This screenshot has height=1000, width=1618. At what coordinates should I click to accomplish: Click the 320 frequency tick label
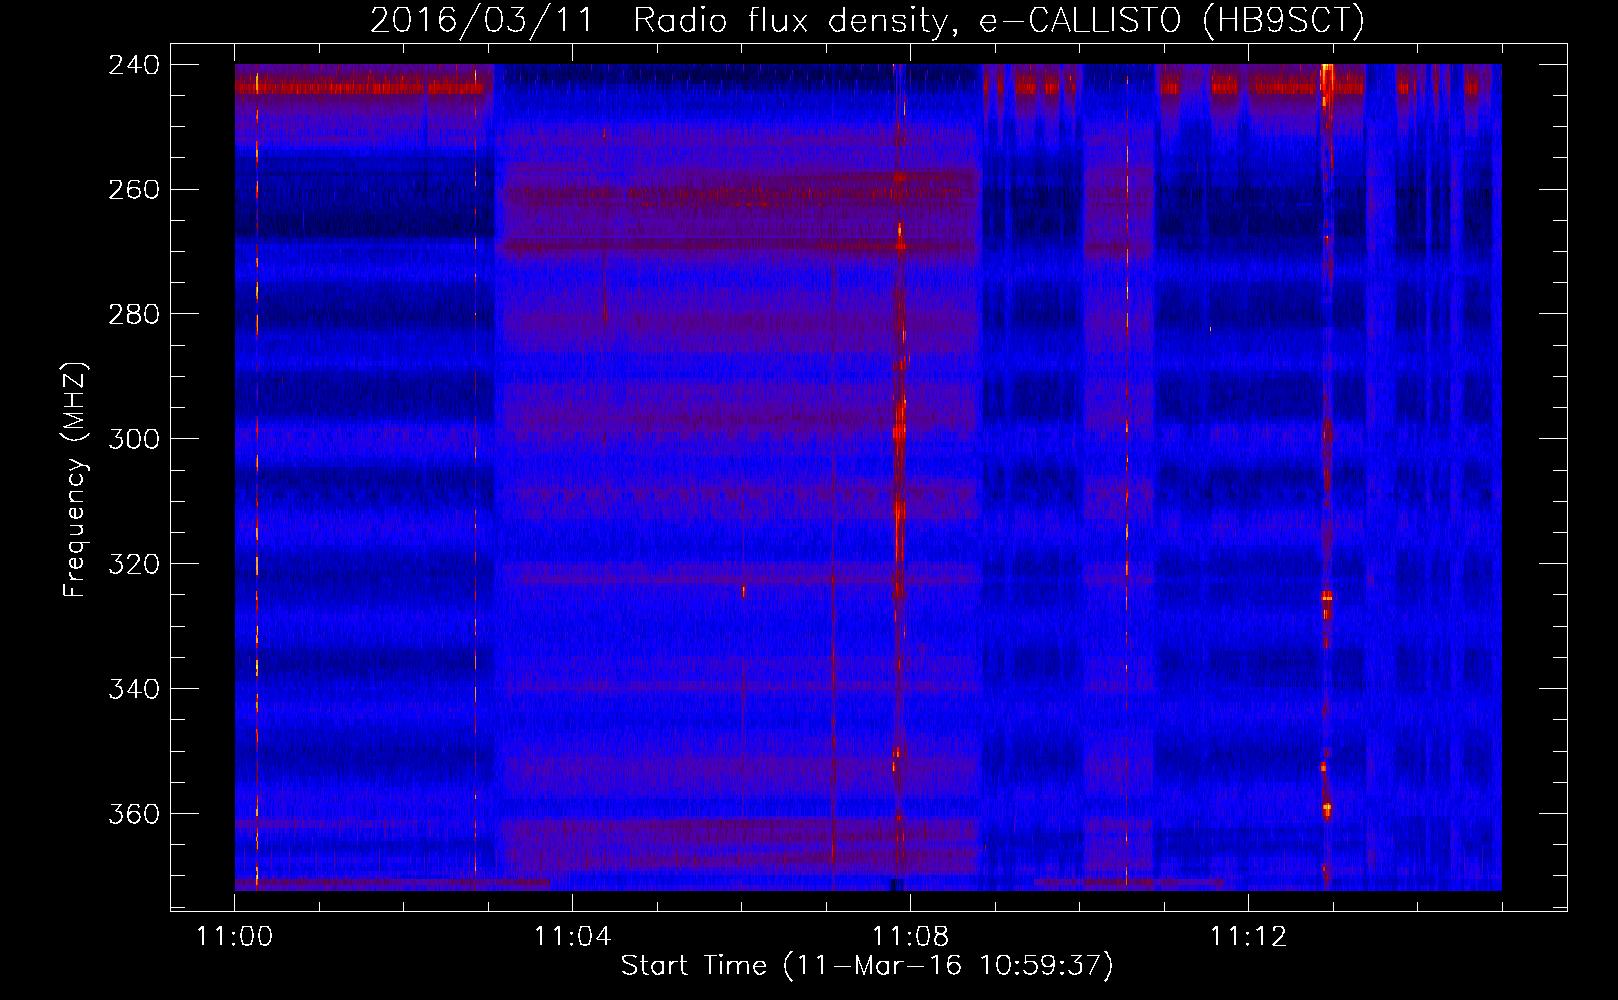(134, 565)
